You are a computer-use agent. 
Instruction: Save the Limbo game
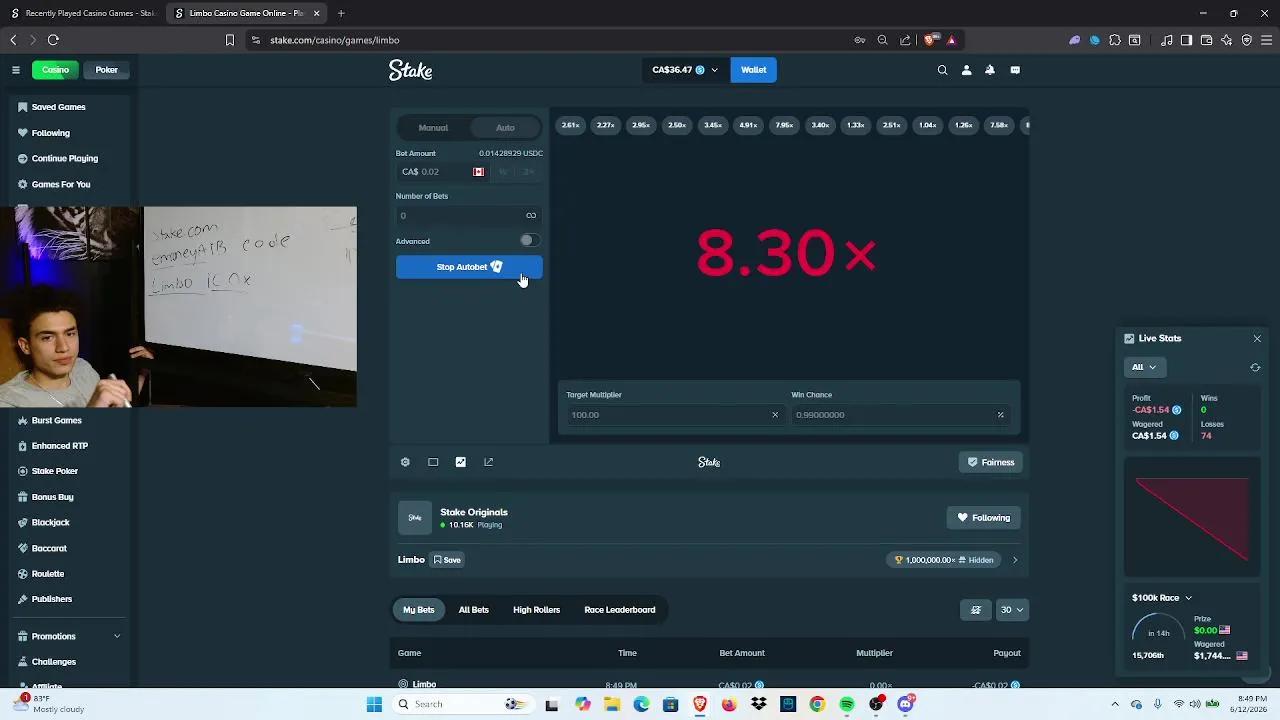(447, 560)
